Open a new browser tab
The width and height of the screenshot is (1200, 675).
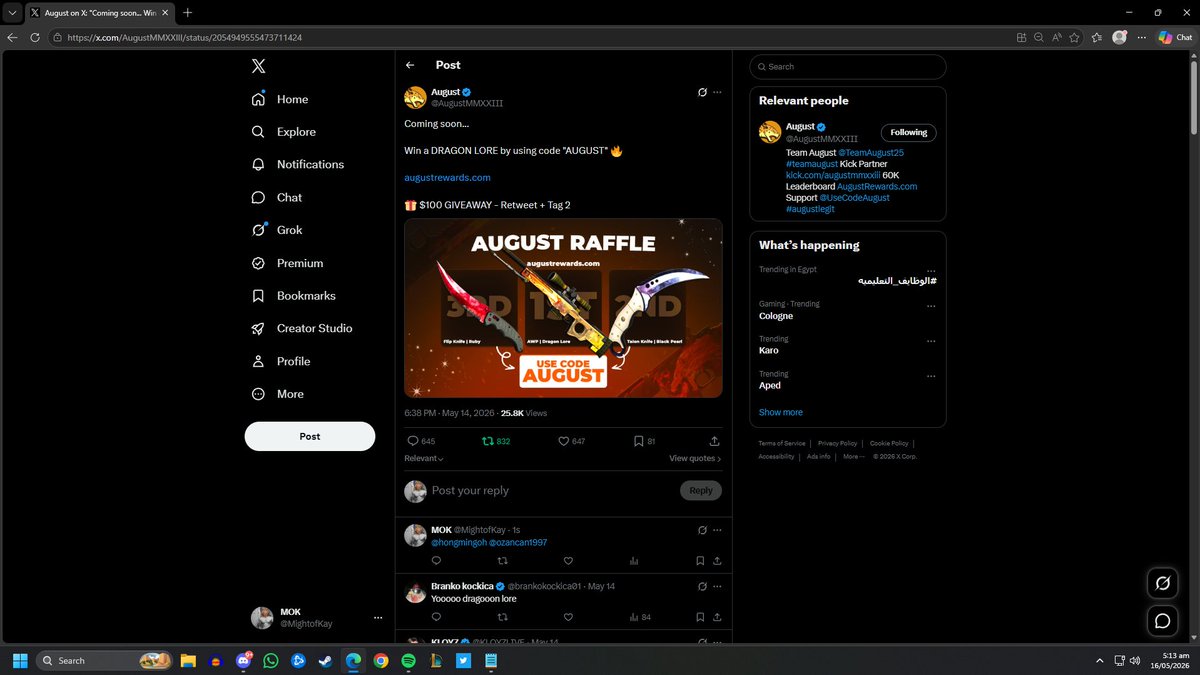point(187,13)
